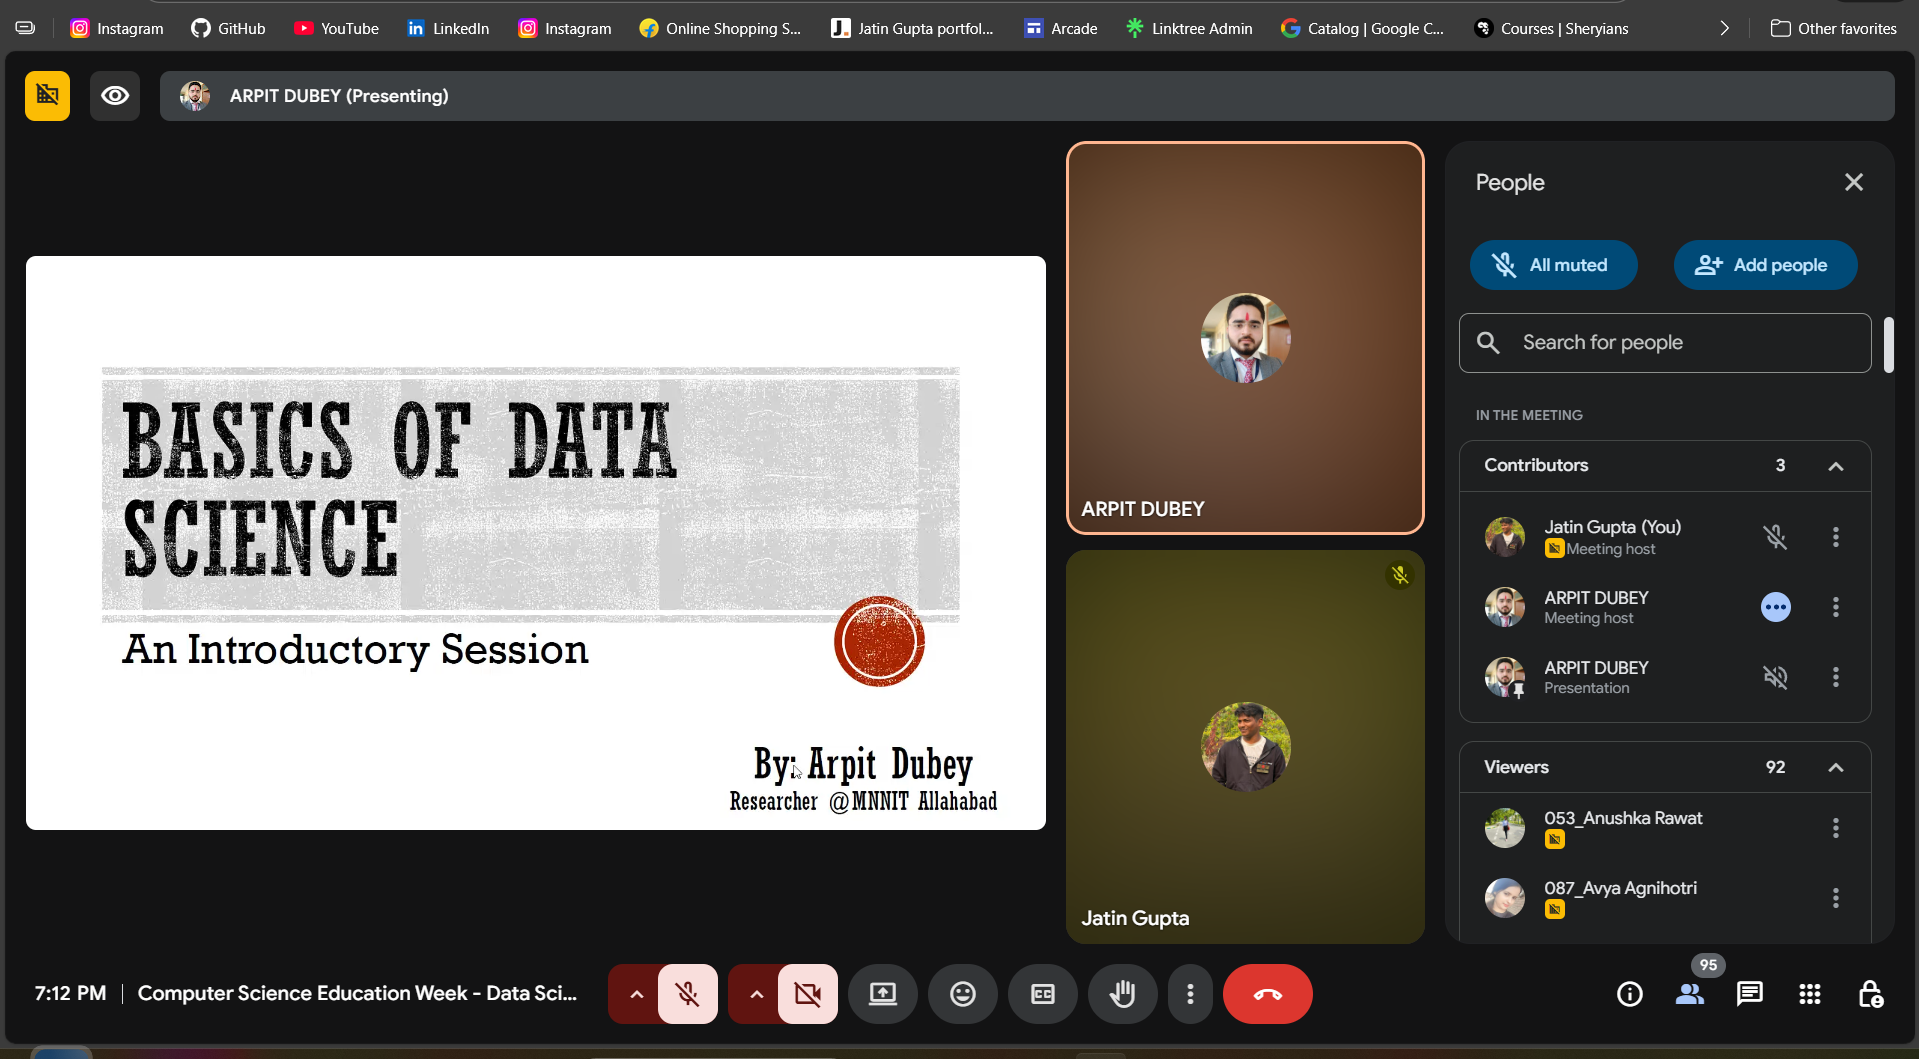Mute ARPIT DUBEY's presentation audio
Image resolution: width=1919 pixels, height=1059 pixels.
[x=1776, y=677]
